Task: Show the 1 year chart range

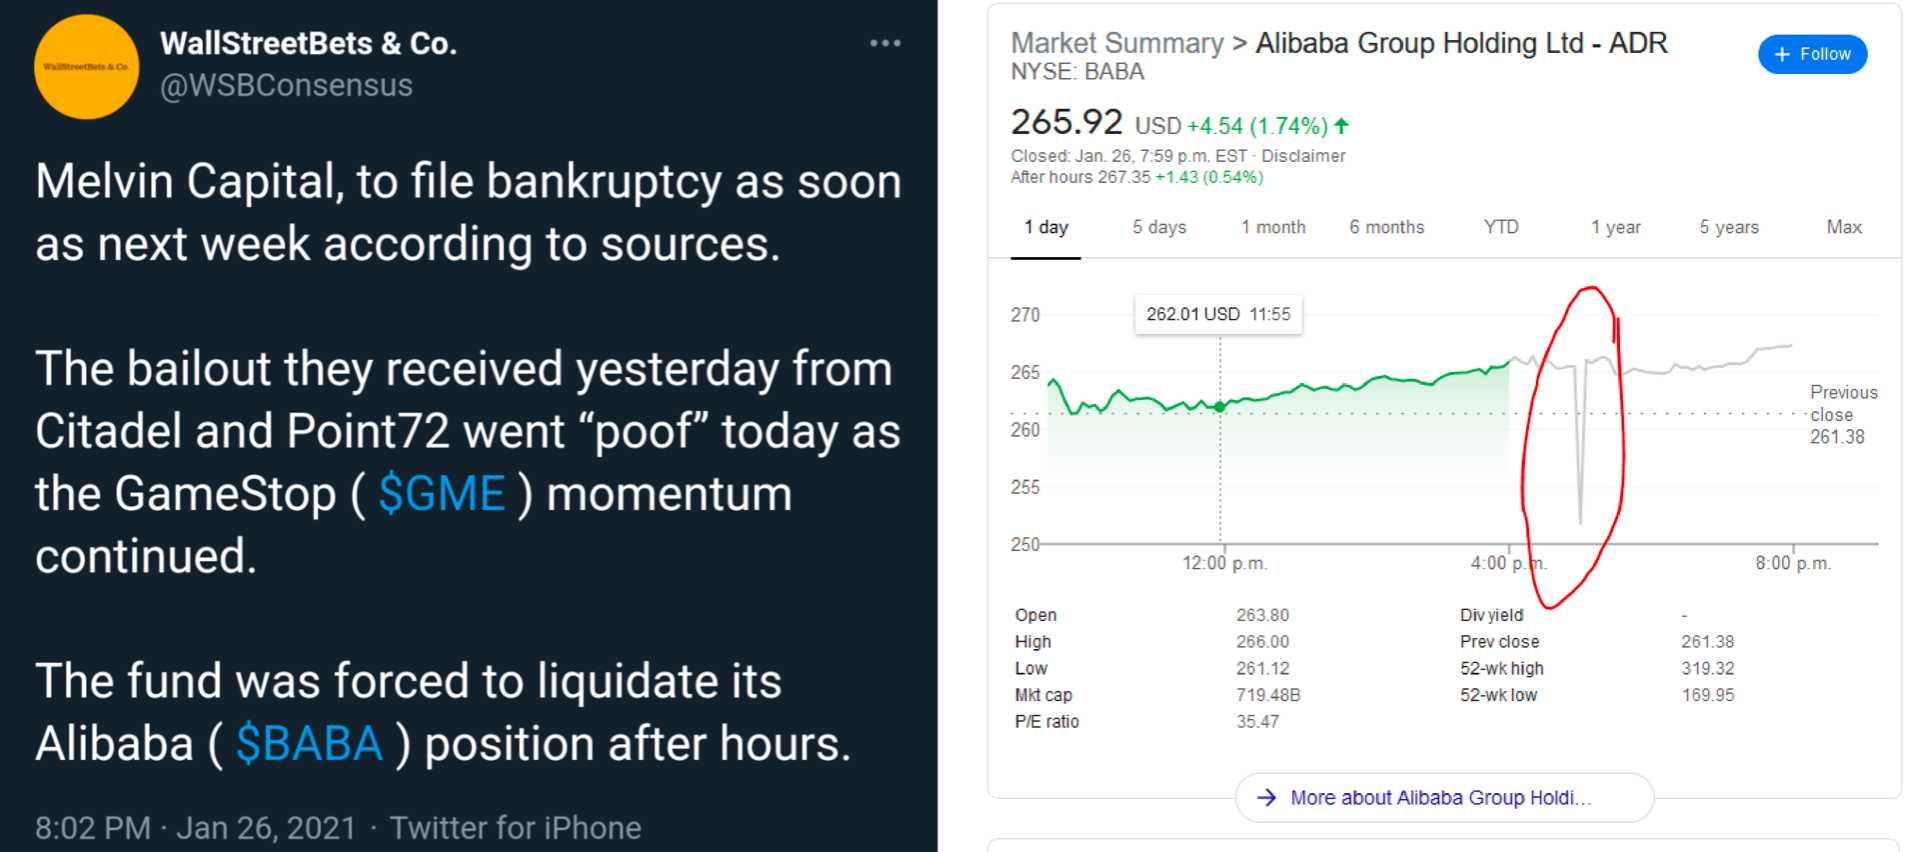Action: (x=1615, y=228)
